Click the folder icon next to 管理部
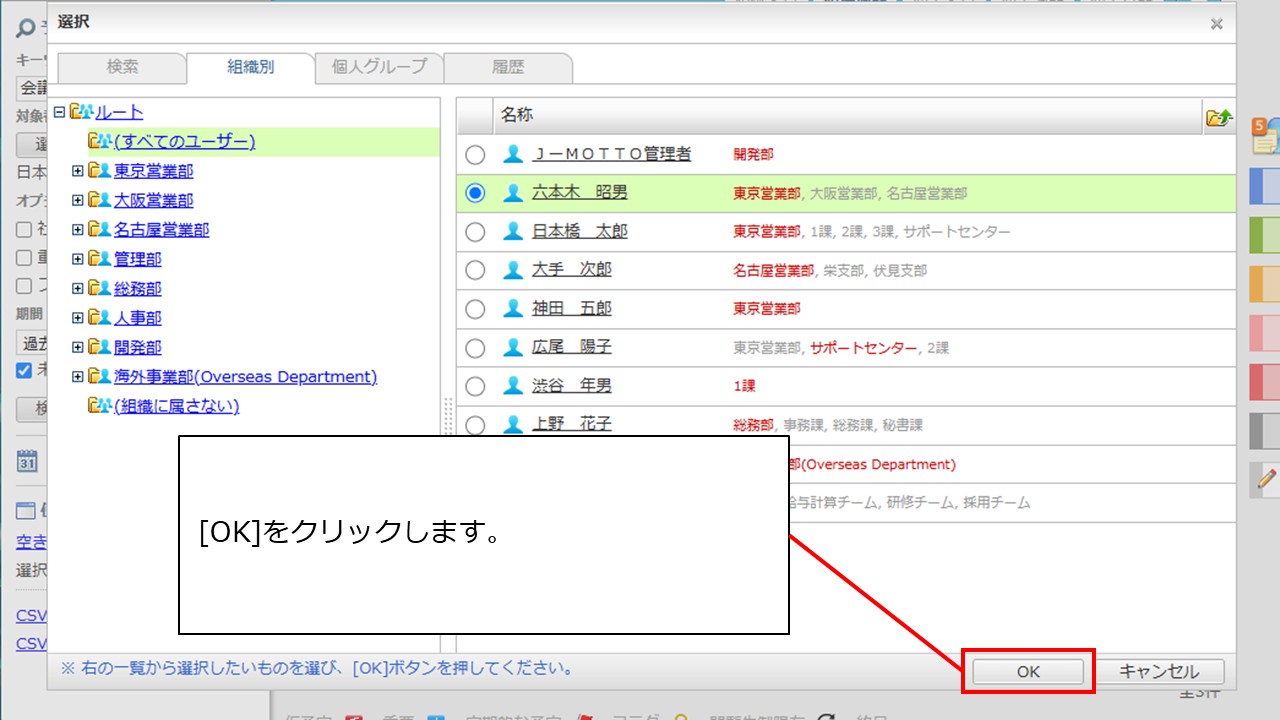The width and height of the screenshot is (1280, 720). point(100,259)
